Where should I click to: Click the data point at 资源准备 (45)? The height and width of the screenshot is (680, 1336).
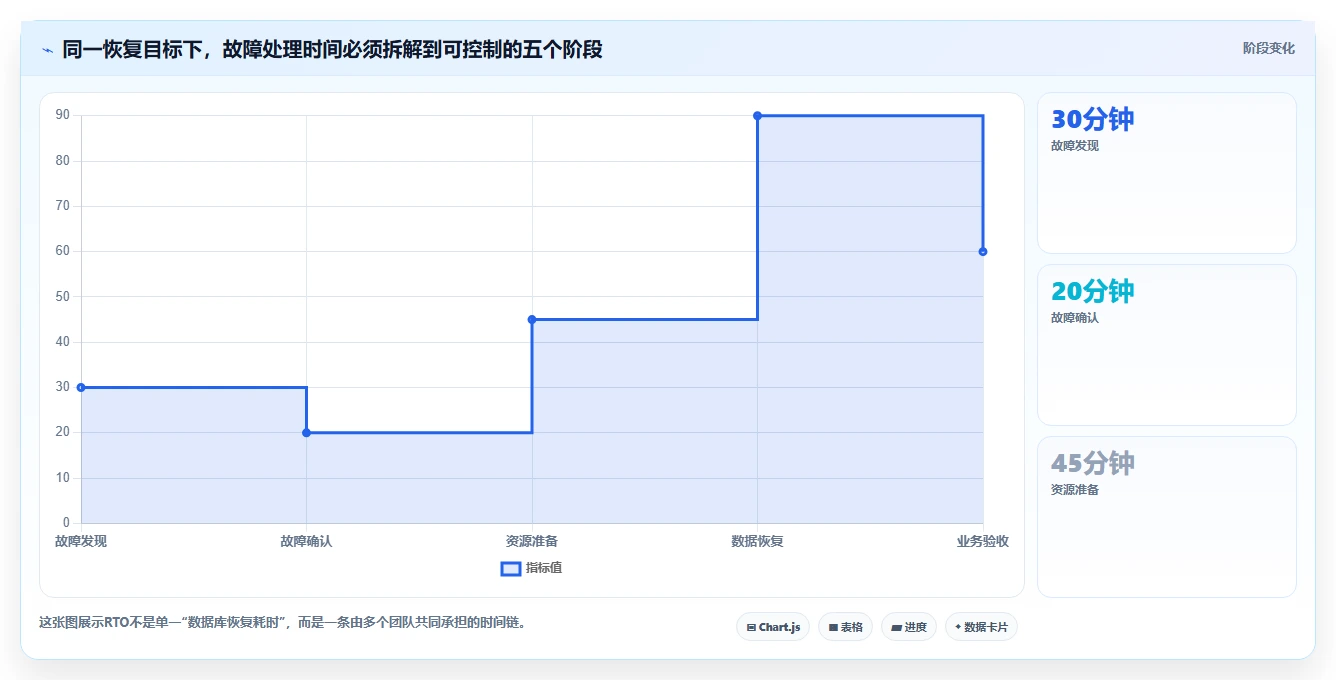coord(532,319)
